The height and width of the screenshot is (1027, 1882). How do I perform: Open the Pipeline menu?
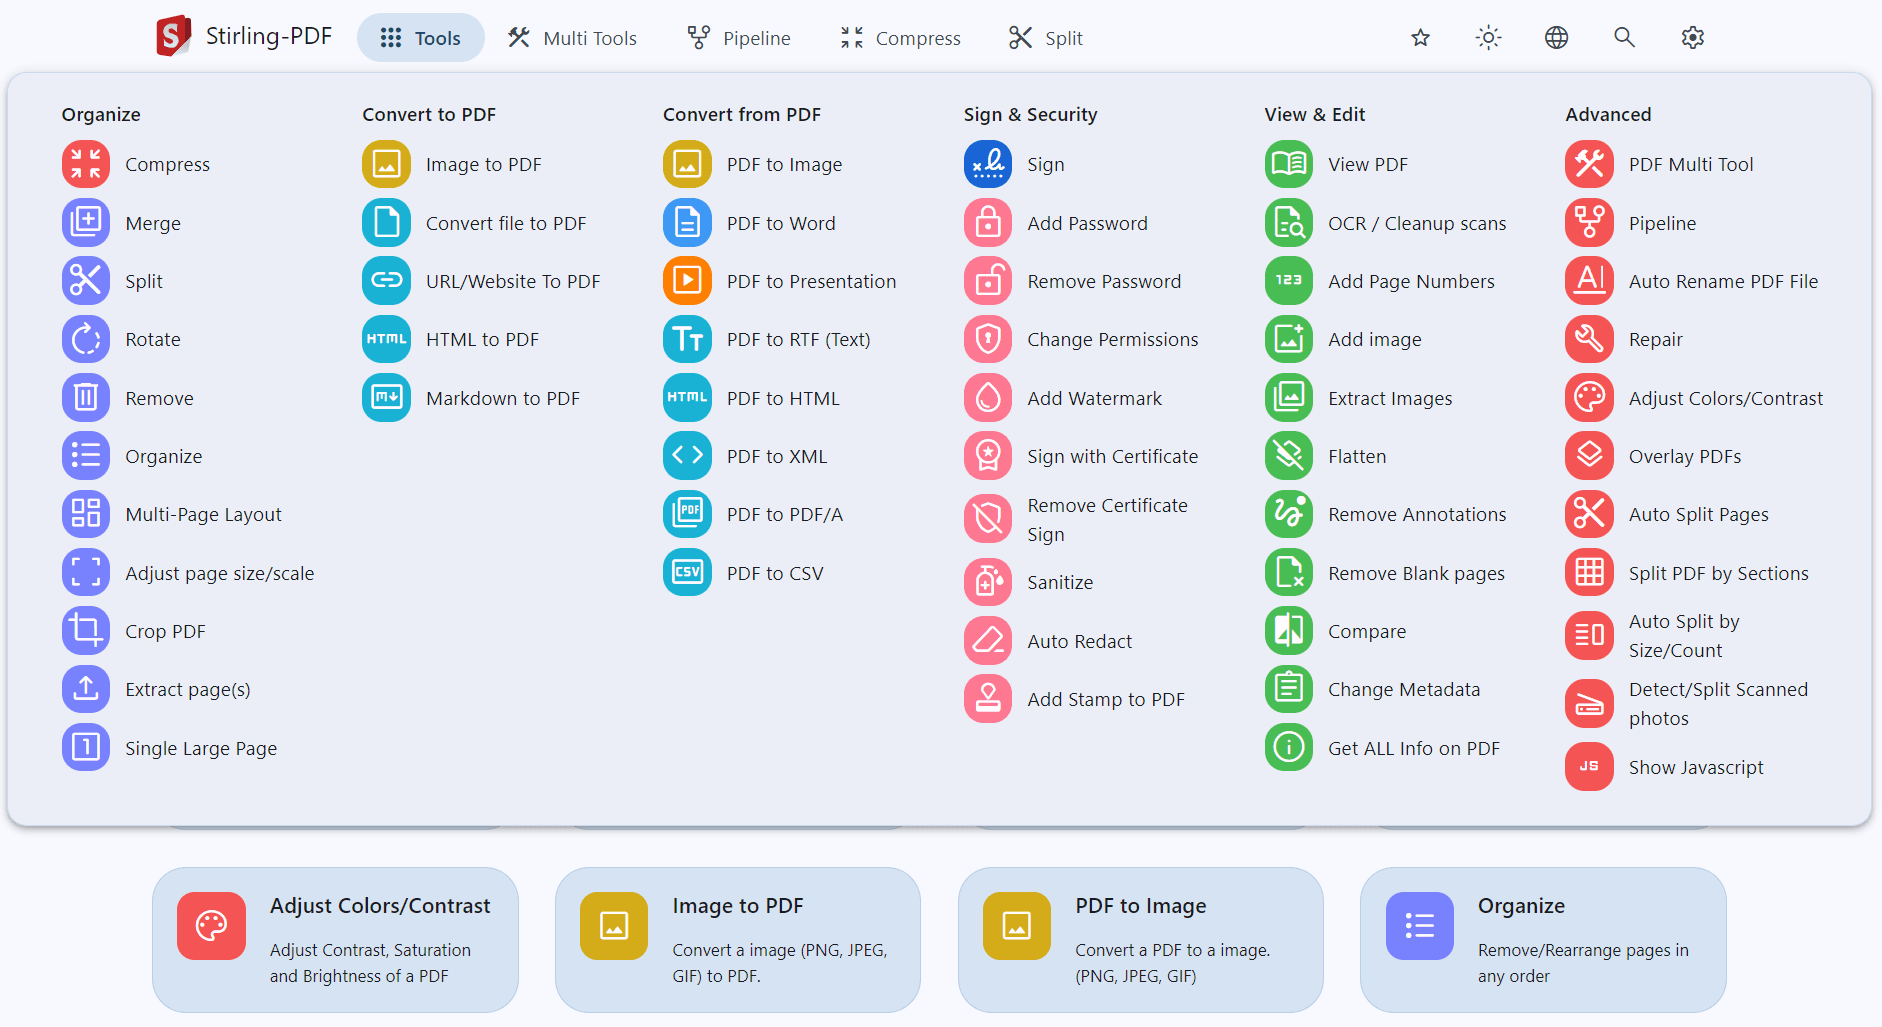click(x=737, y=37)
